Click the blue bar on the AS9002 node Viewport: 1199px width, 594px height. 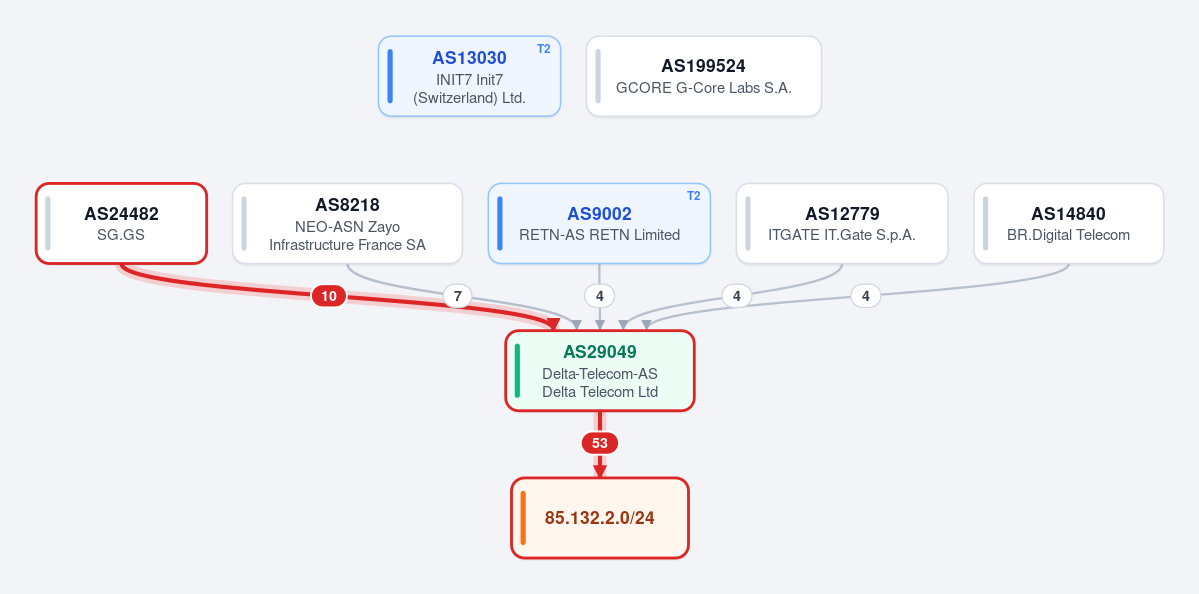pos(500,223)
